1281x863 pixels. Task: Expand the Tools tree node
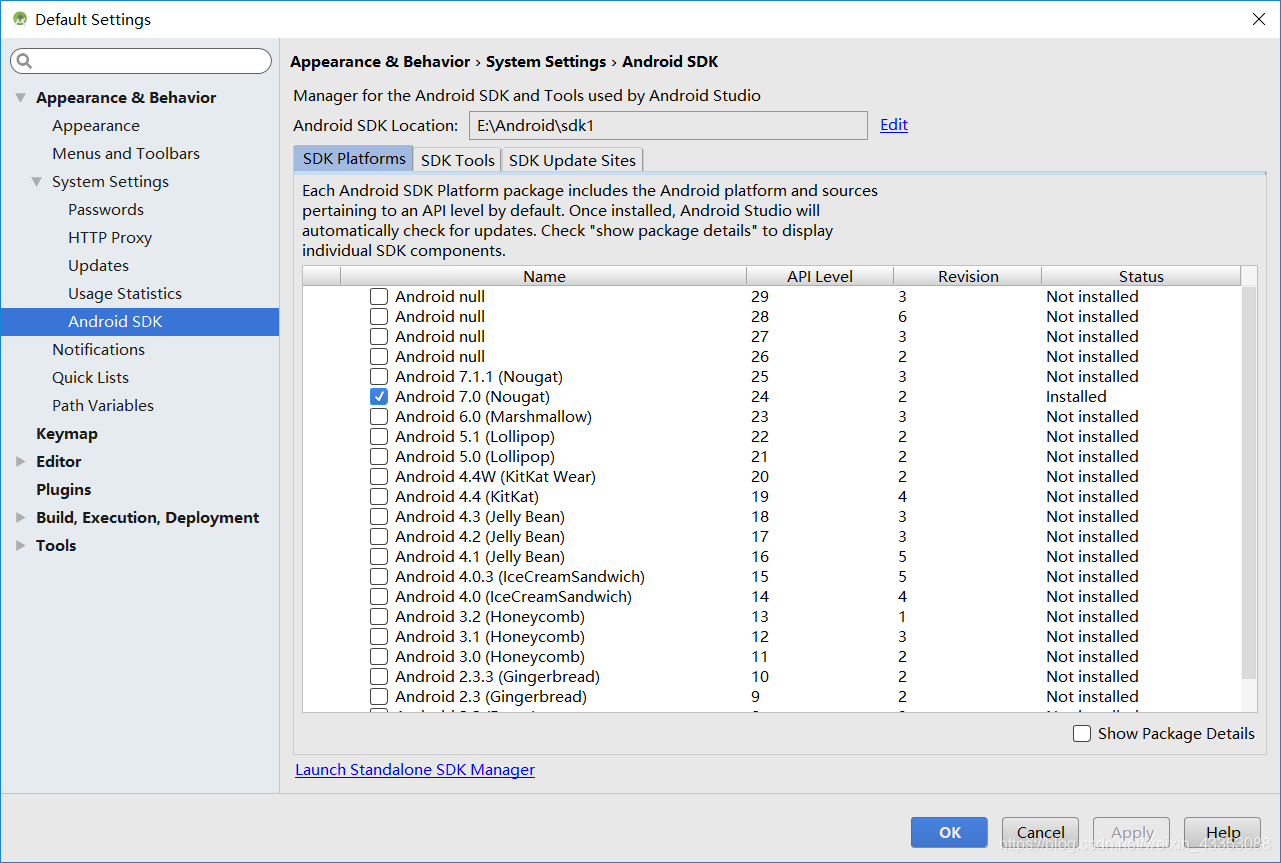click(21, 546)
